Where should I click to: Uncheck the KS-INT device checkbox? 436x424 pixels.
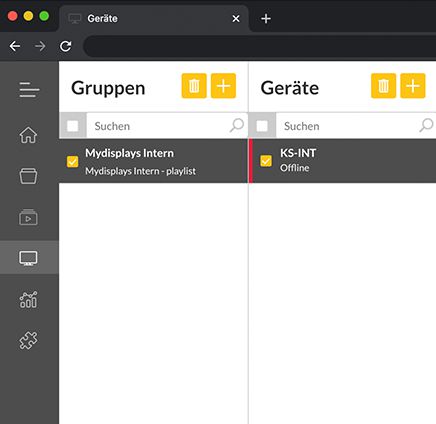click(266, 161)
